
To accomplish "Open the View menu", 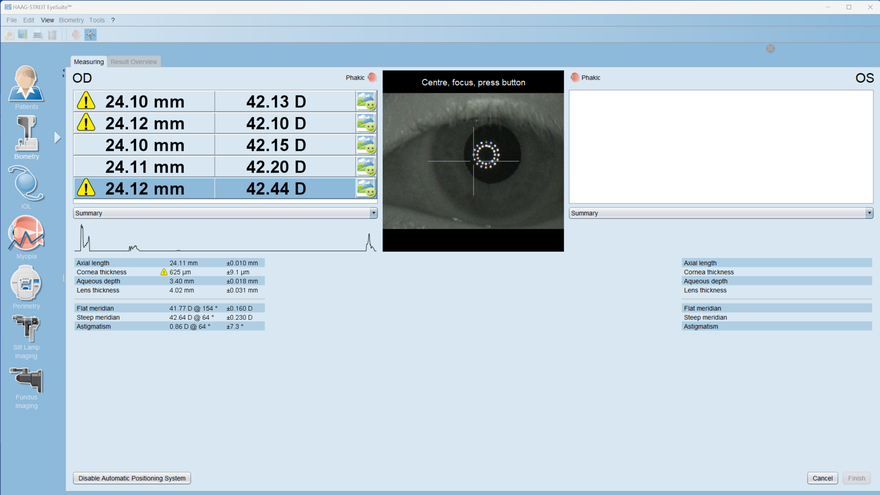I will click(47, 20).
